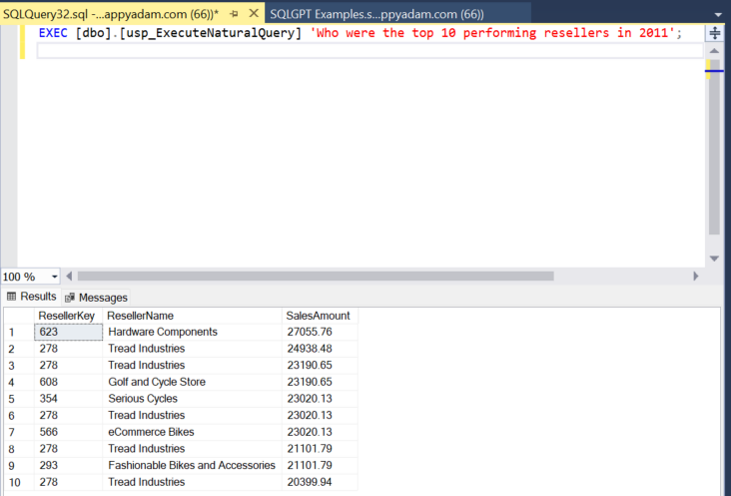This screenshot has width=731, height=496.
Task: Click the usp_ExecuteNaturalQuery procedure name
Action: tap(210, 33)
